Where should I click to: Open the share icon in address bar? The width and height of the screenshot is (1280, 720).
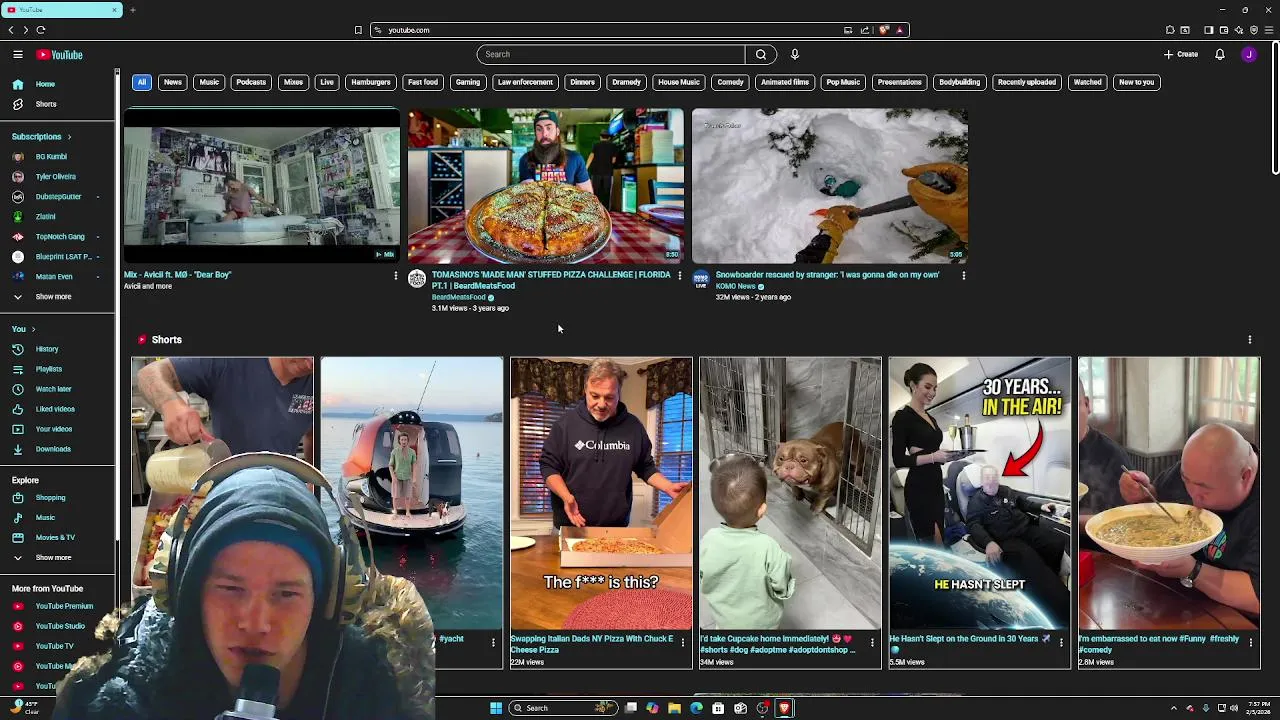tap(865, 30)
